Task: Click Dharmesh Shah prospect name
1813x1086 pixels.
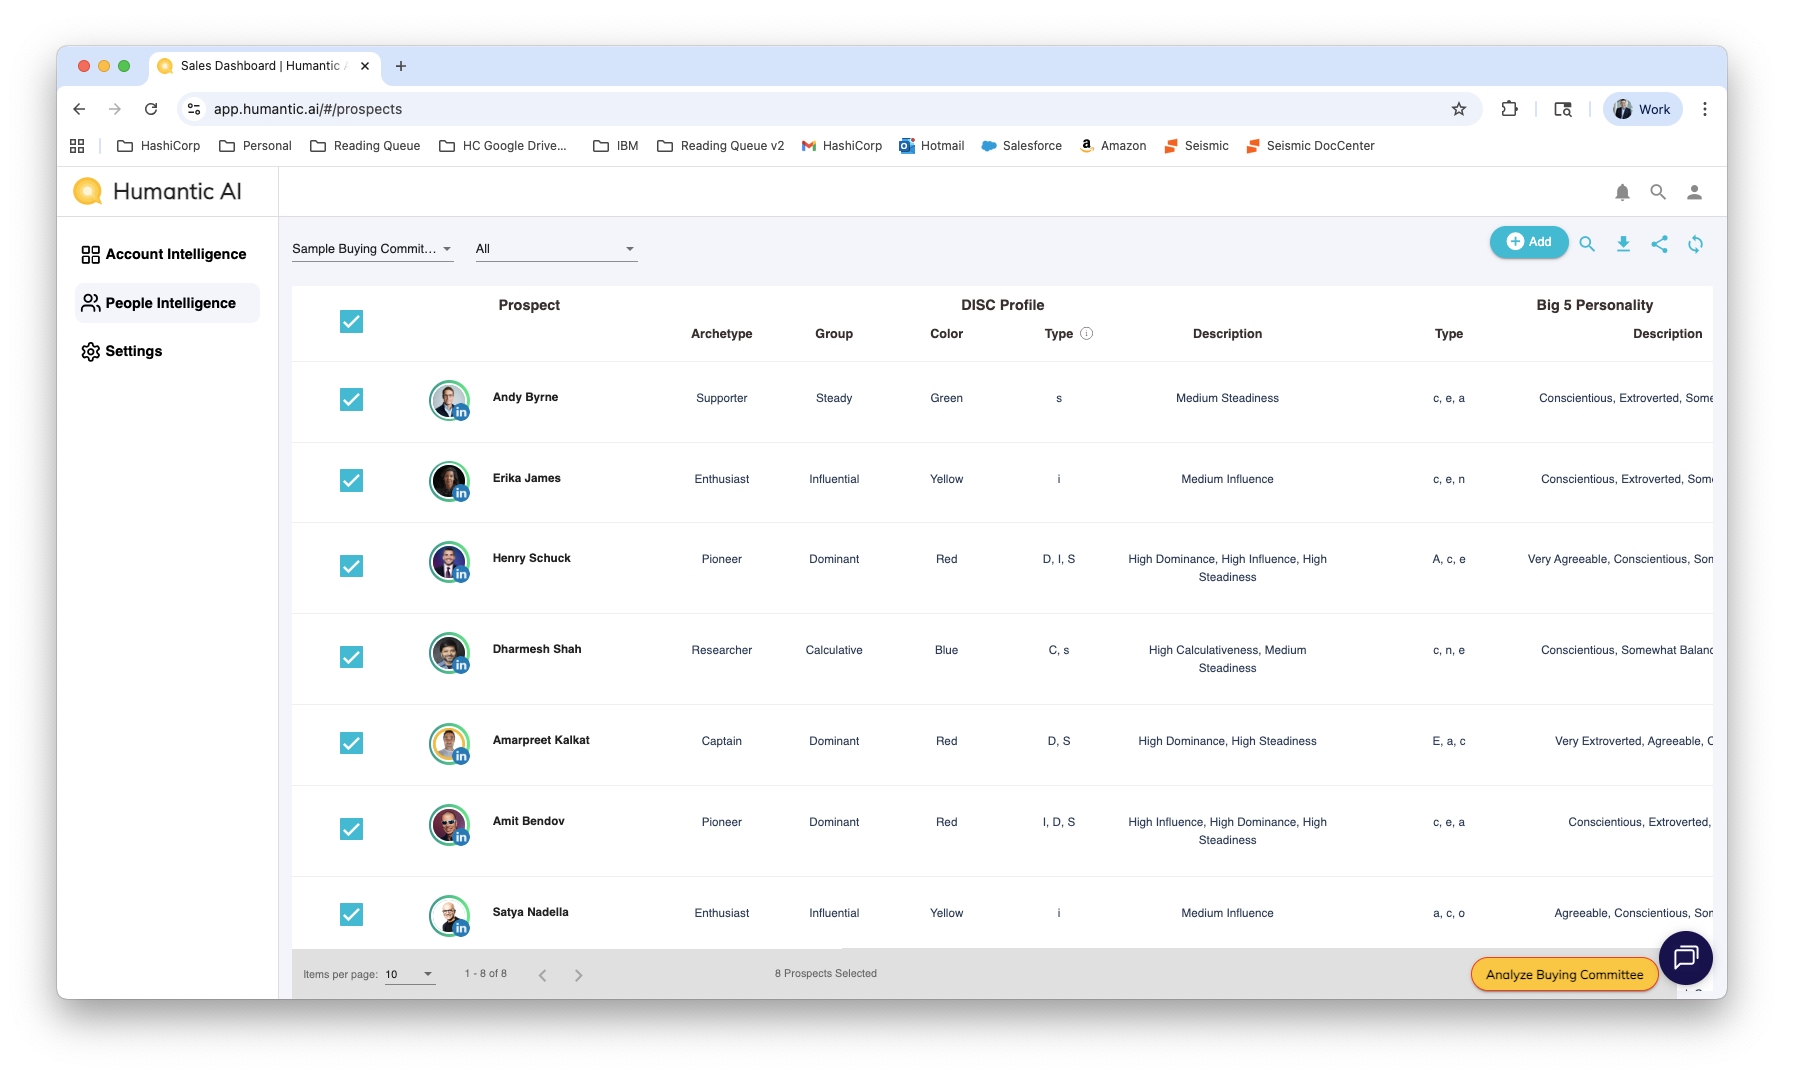Action: [537, 649]
